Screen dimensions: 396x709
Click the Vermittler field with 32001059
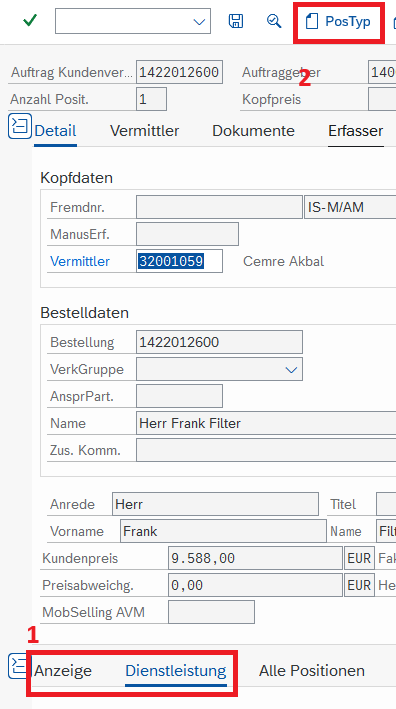179,261
